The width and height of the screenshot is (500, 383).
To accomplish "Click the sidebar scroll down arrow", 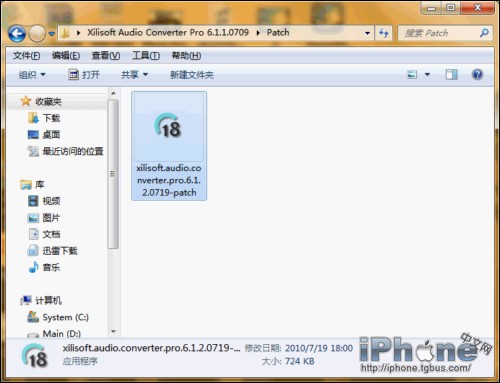I will tap(113, 331).
